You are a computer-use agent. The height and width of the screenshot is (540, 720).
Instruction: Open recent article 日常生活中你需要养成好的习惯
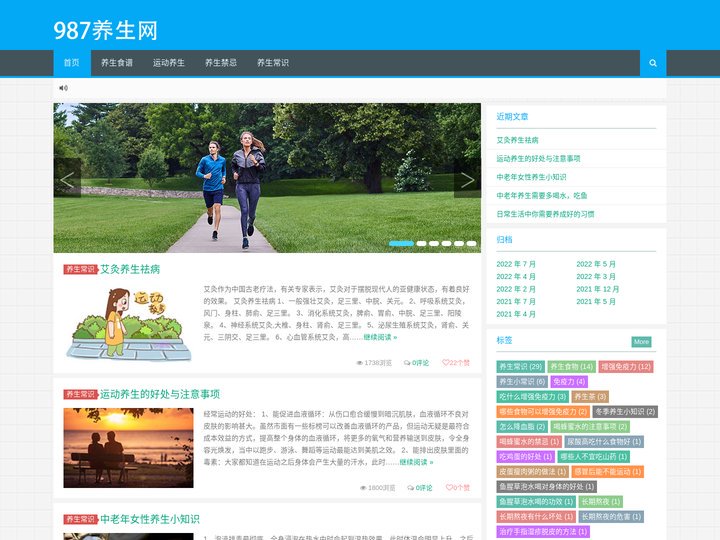(x=546, y=214)
